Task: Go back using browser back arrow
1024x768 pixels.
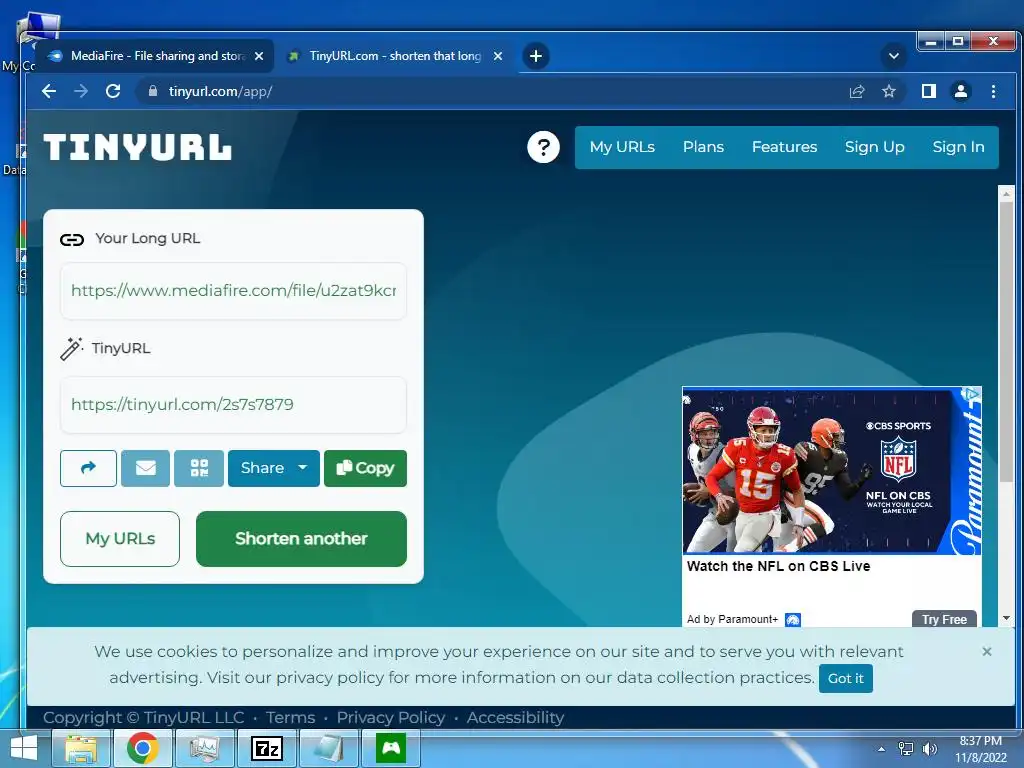Action: point(49,91)
